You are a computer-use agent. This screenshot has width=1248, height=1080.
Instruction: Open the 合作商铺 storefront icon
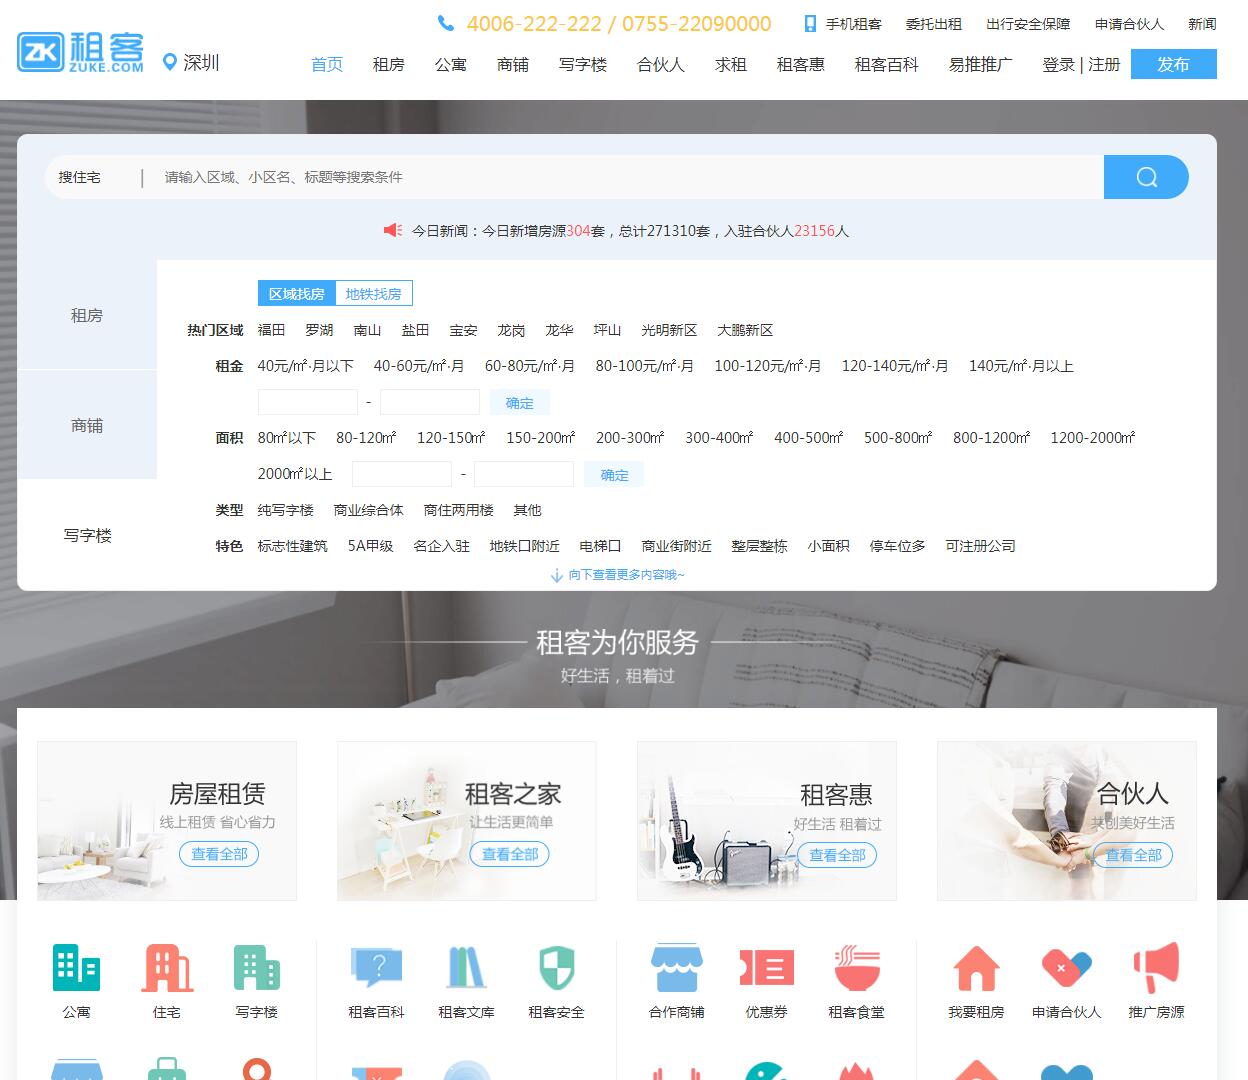pos(677,967)
